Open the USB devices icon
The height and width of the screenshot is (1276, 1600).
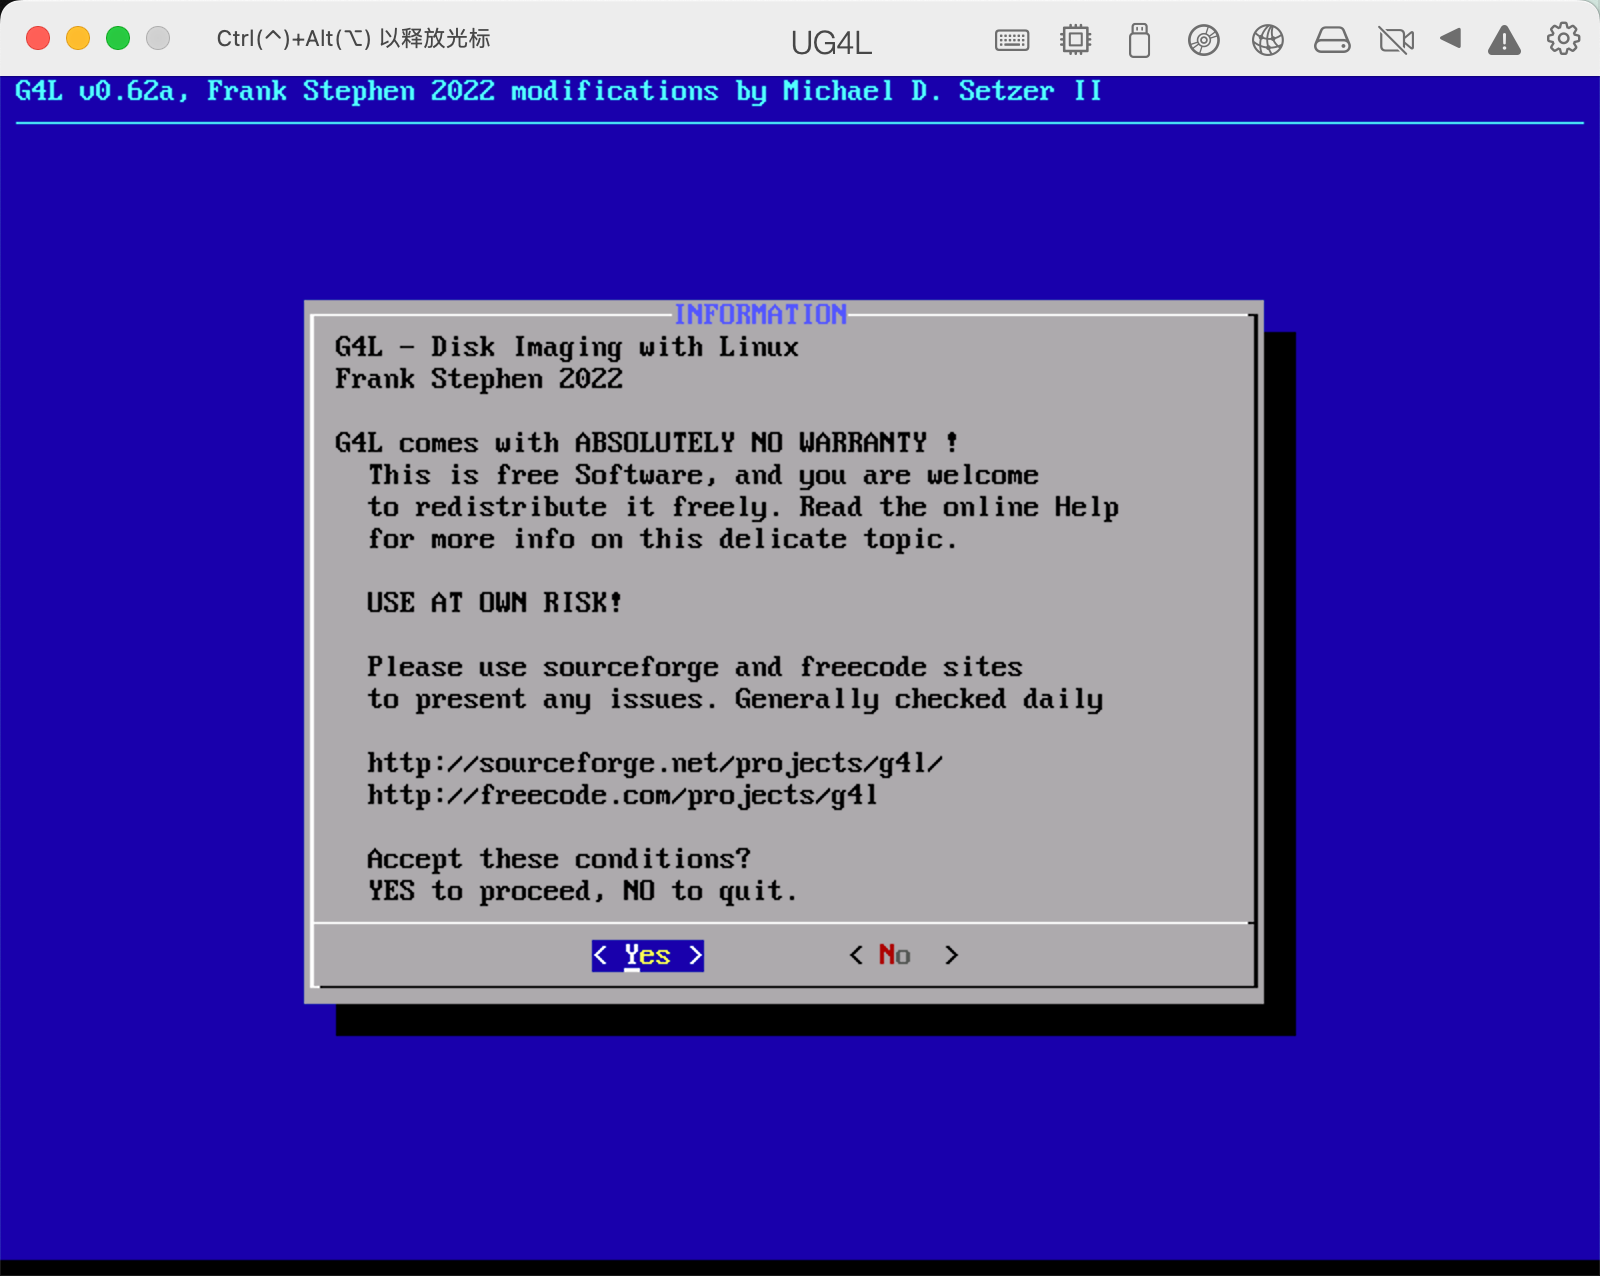click(1139, 40)
